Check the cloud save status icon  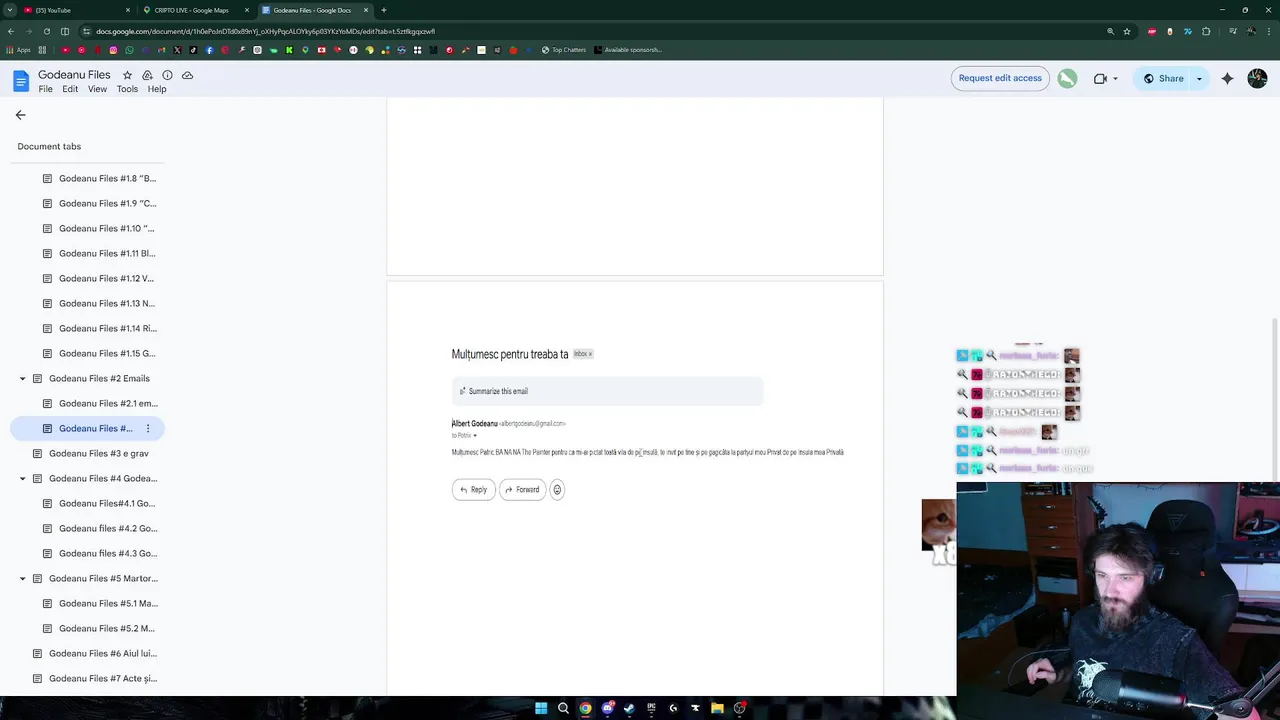coord(187,75)
